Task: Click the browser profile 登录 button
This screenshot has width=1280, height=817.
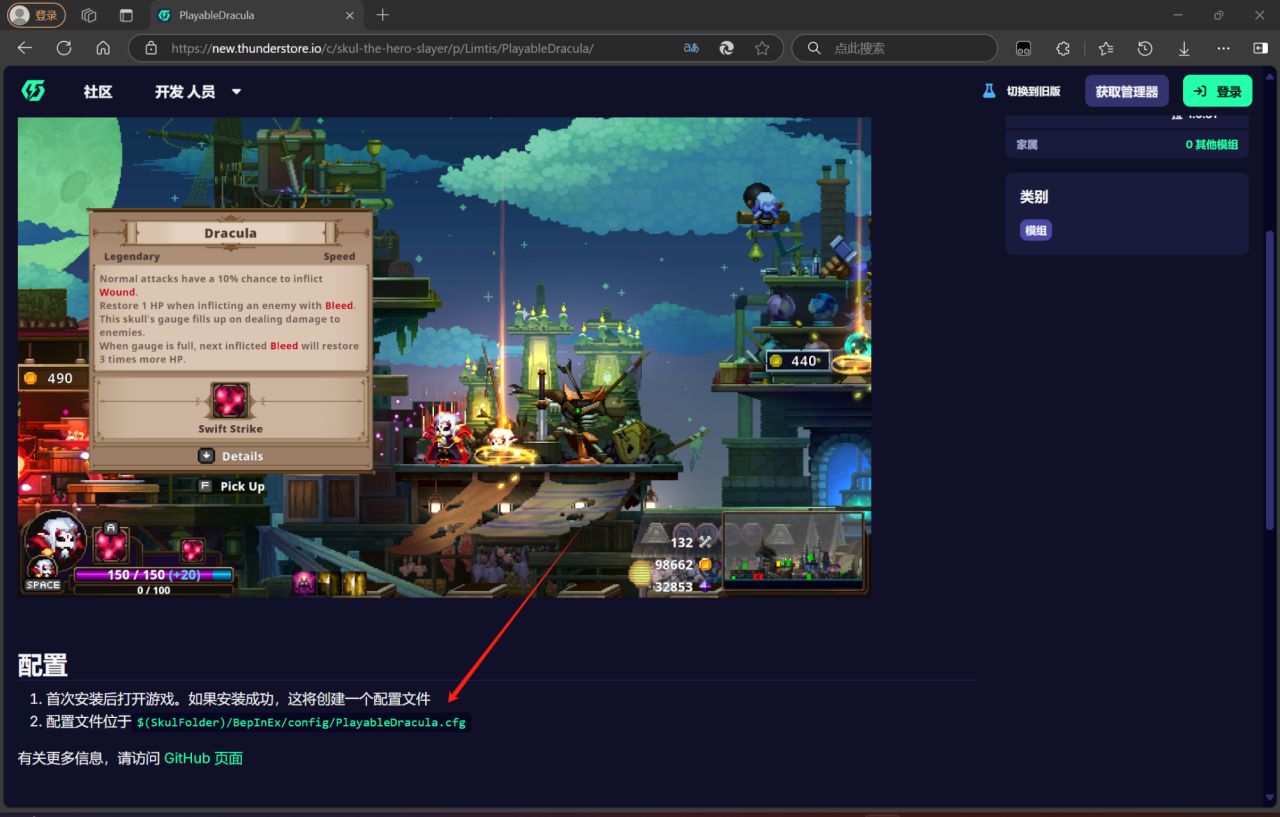Action: tap(37, 15)
